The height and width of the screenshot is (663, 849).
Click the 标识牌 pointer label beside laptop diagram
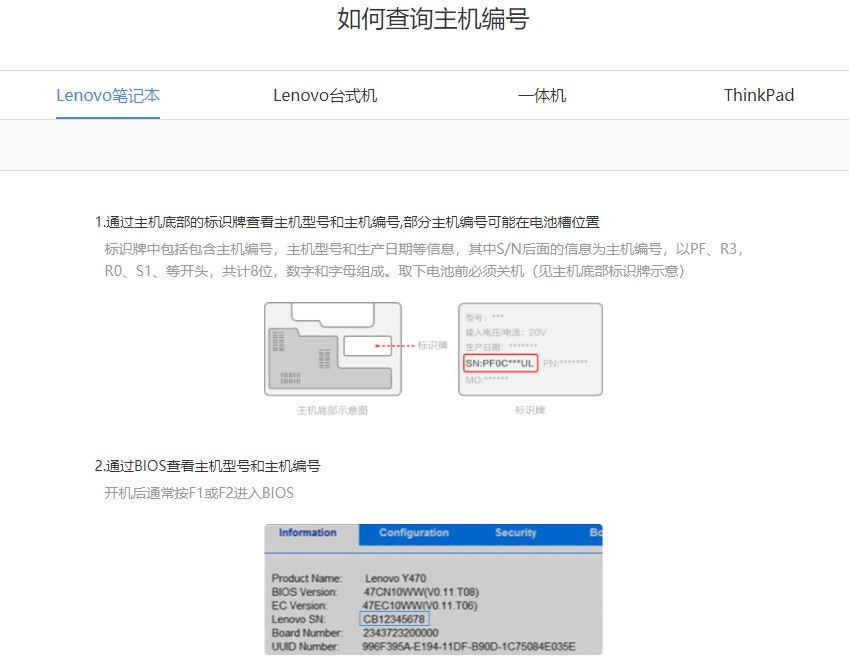[x=433, y=346]
